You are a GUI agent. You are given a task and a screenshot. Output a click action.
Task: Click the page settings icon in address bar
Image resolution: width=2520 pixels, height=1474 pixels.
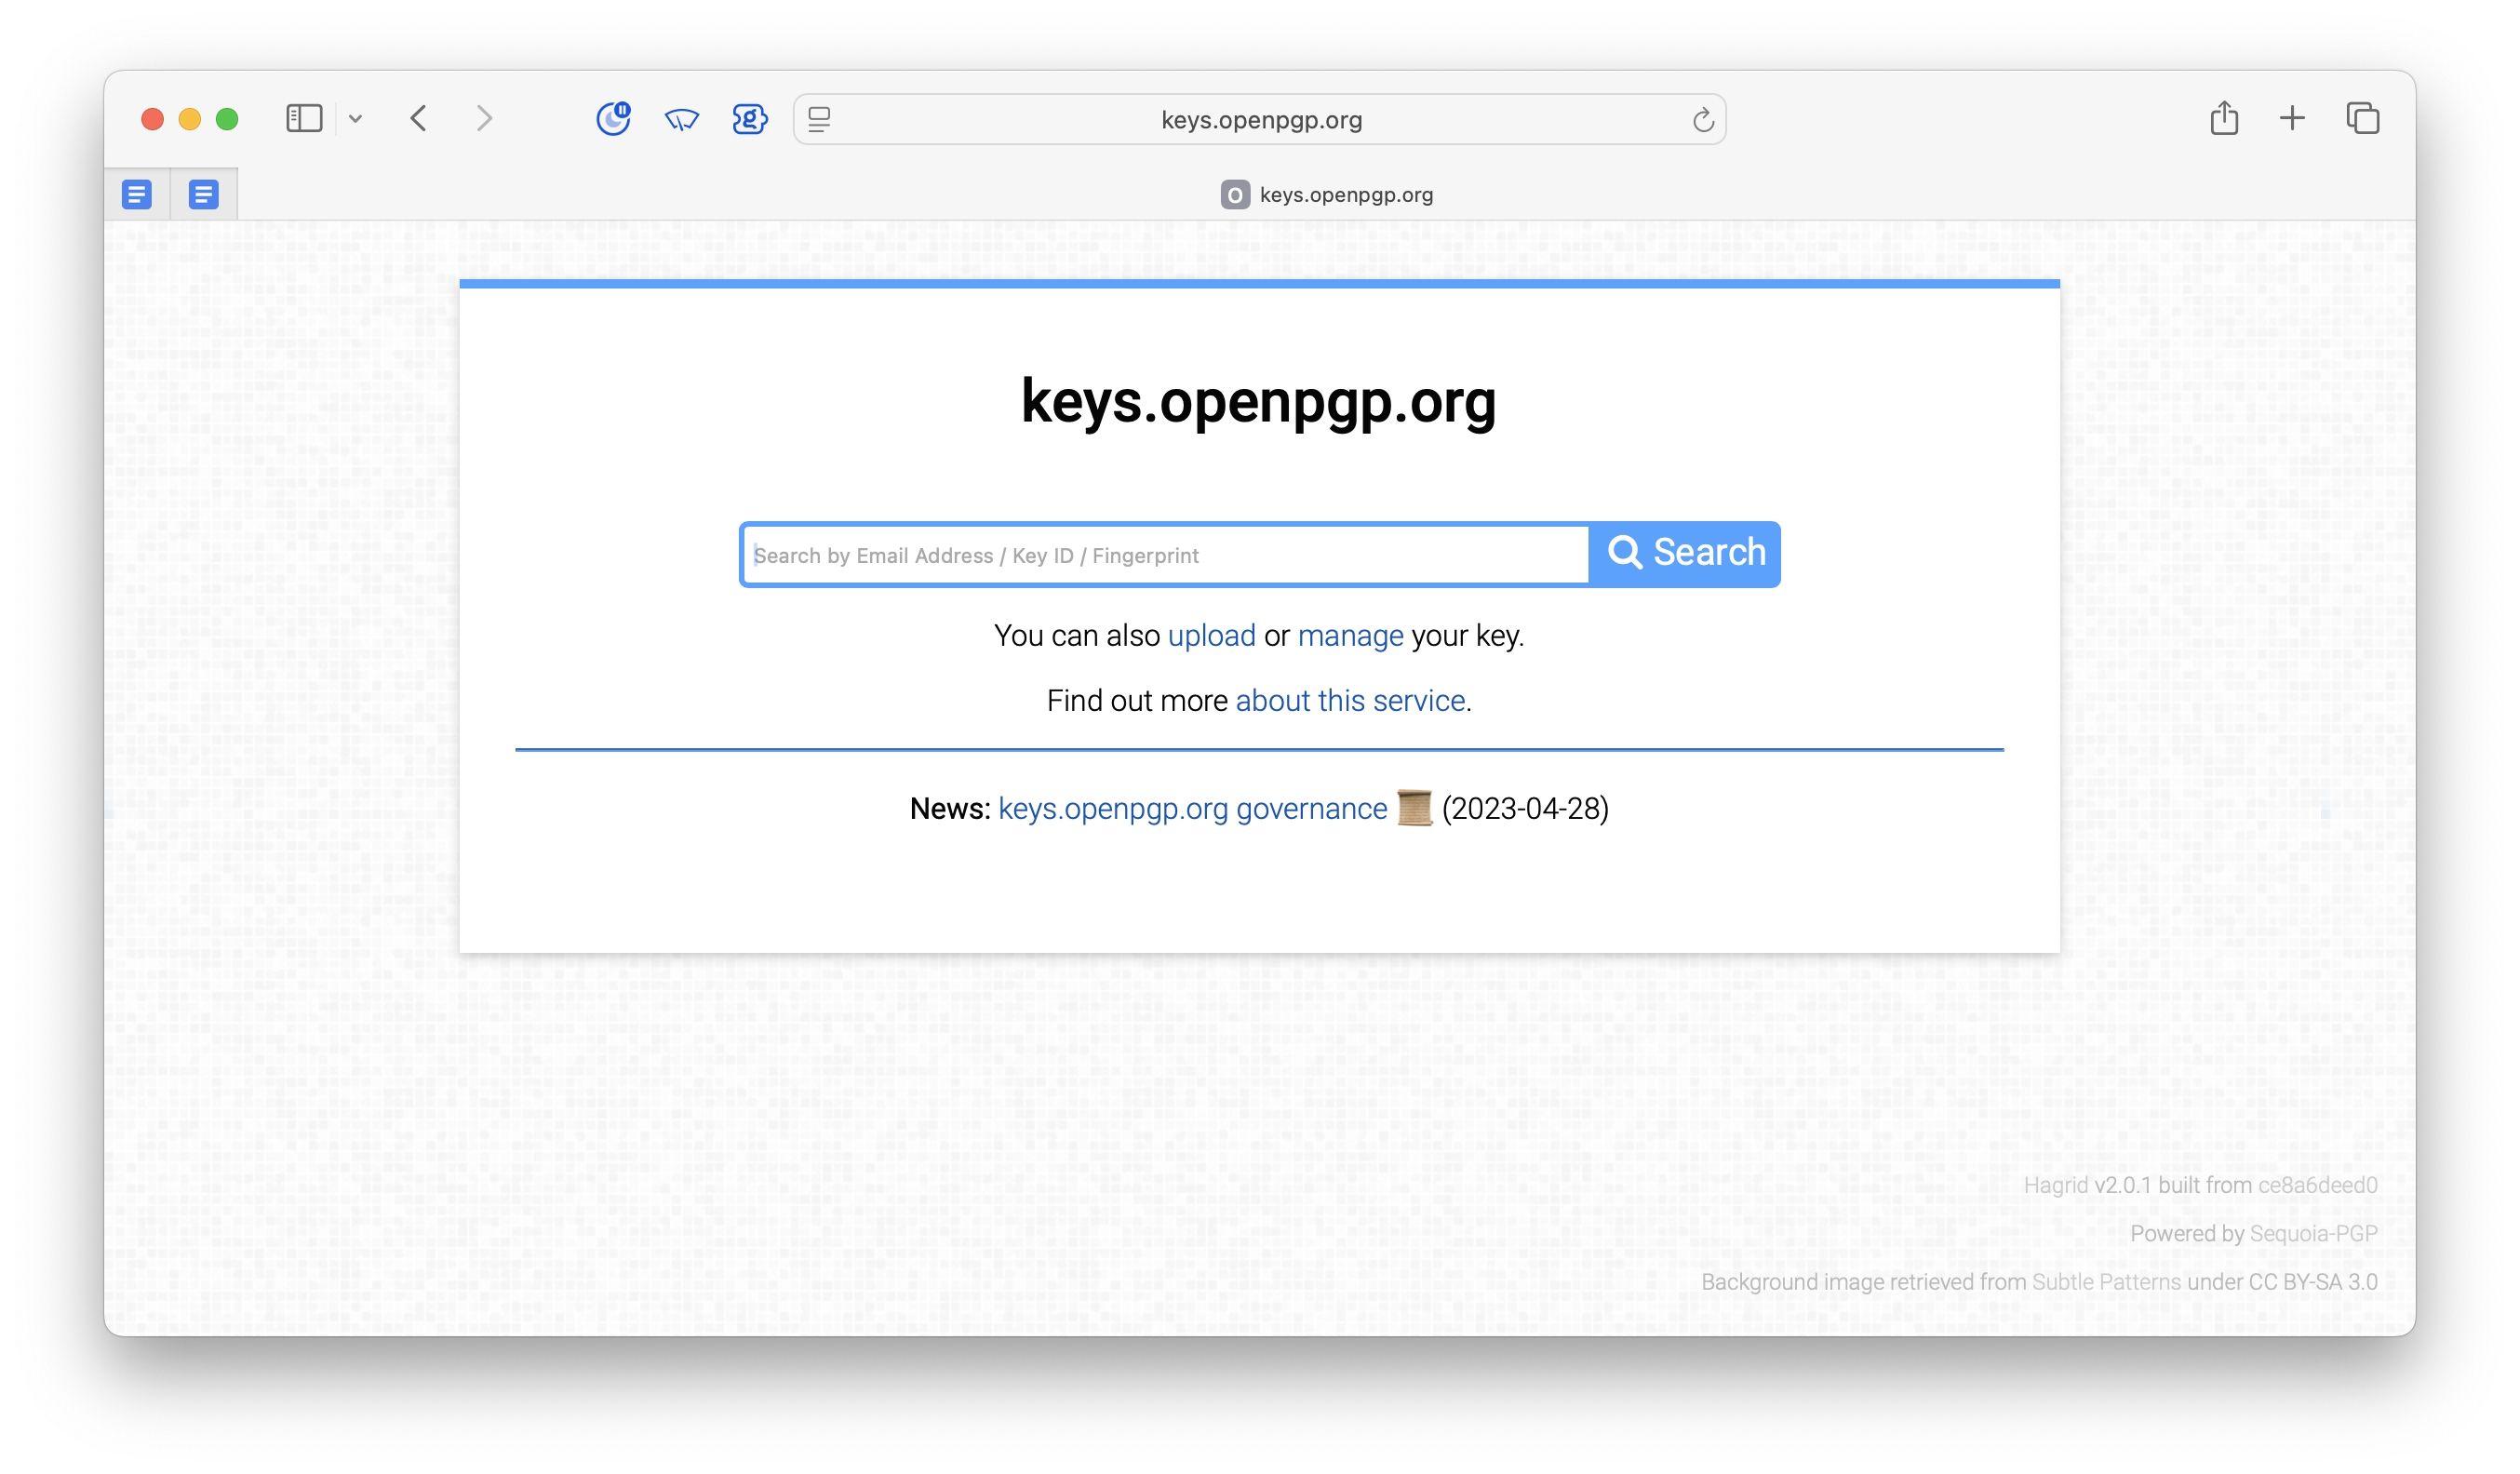click(x=819, y=120)
